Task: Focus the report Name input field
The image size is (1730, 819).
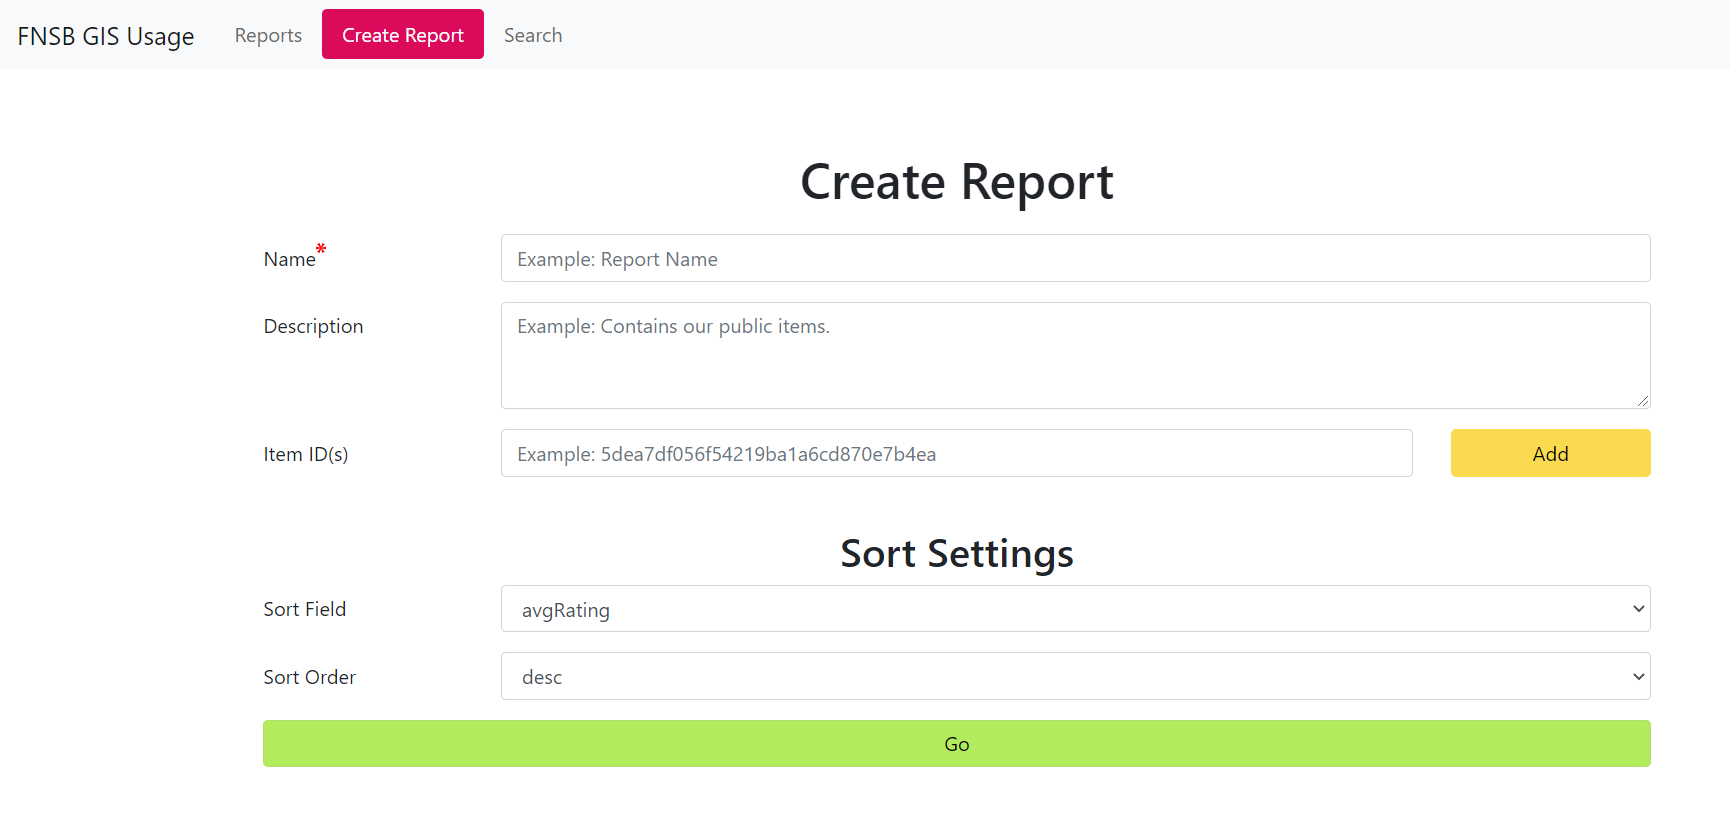Action: (1075, 259)
